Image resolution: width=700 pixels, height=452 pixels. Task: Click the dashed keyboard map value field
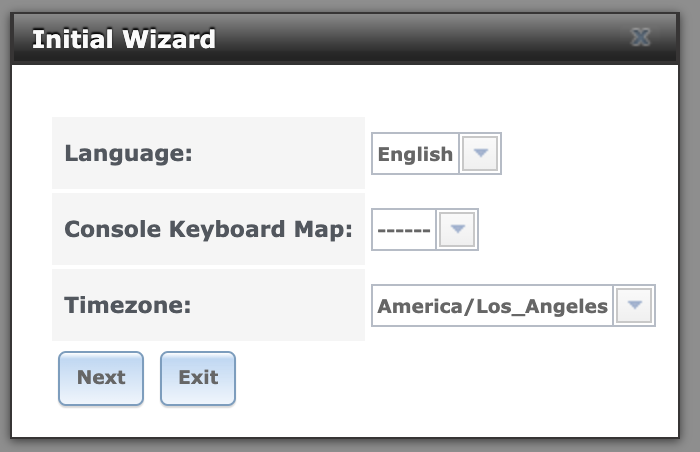tap(404, 229)
